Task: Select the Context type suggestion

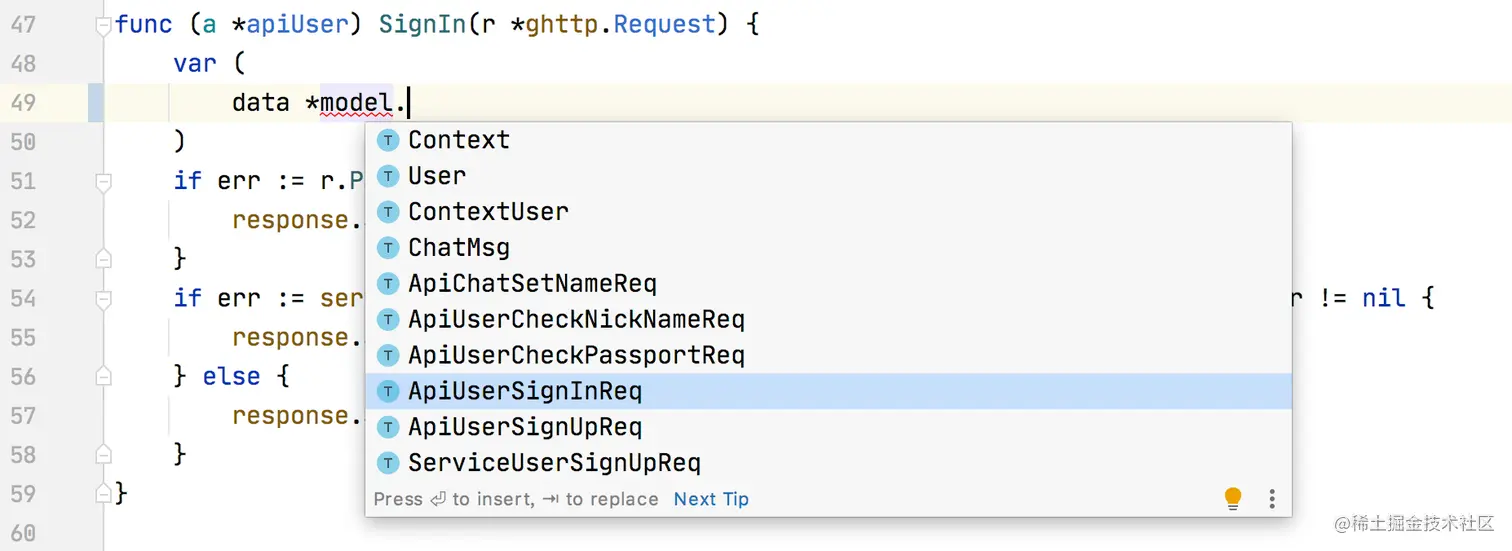Action: [x=828, y=140]
